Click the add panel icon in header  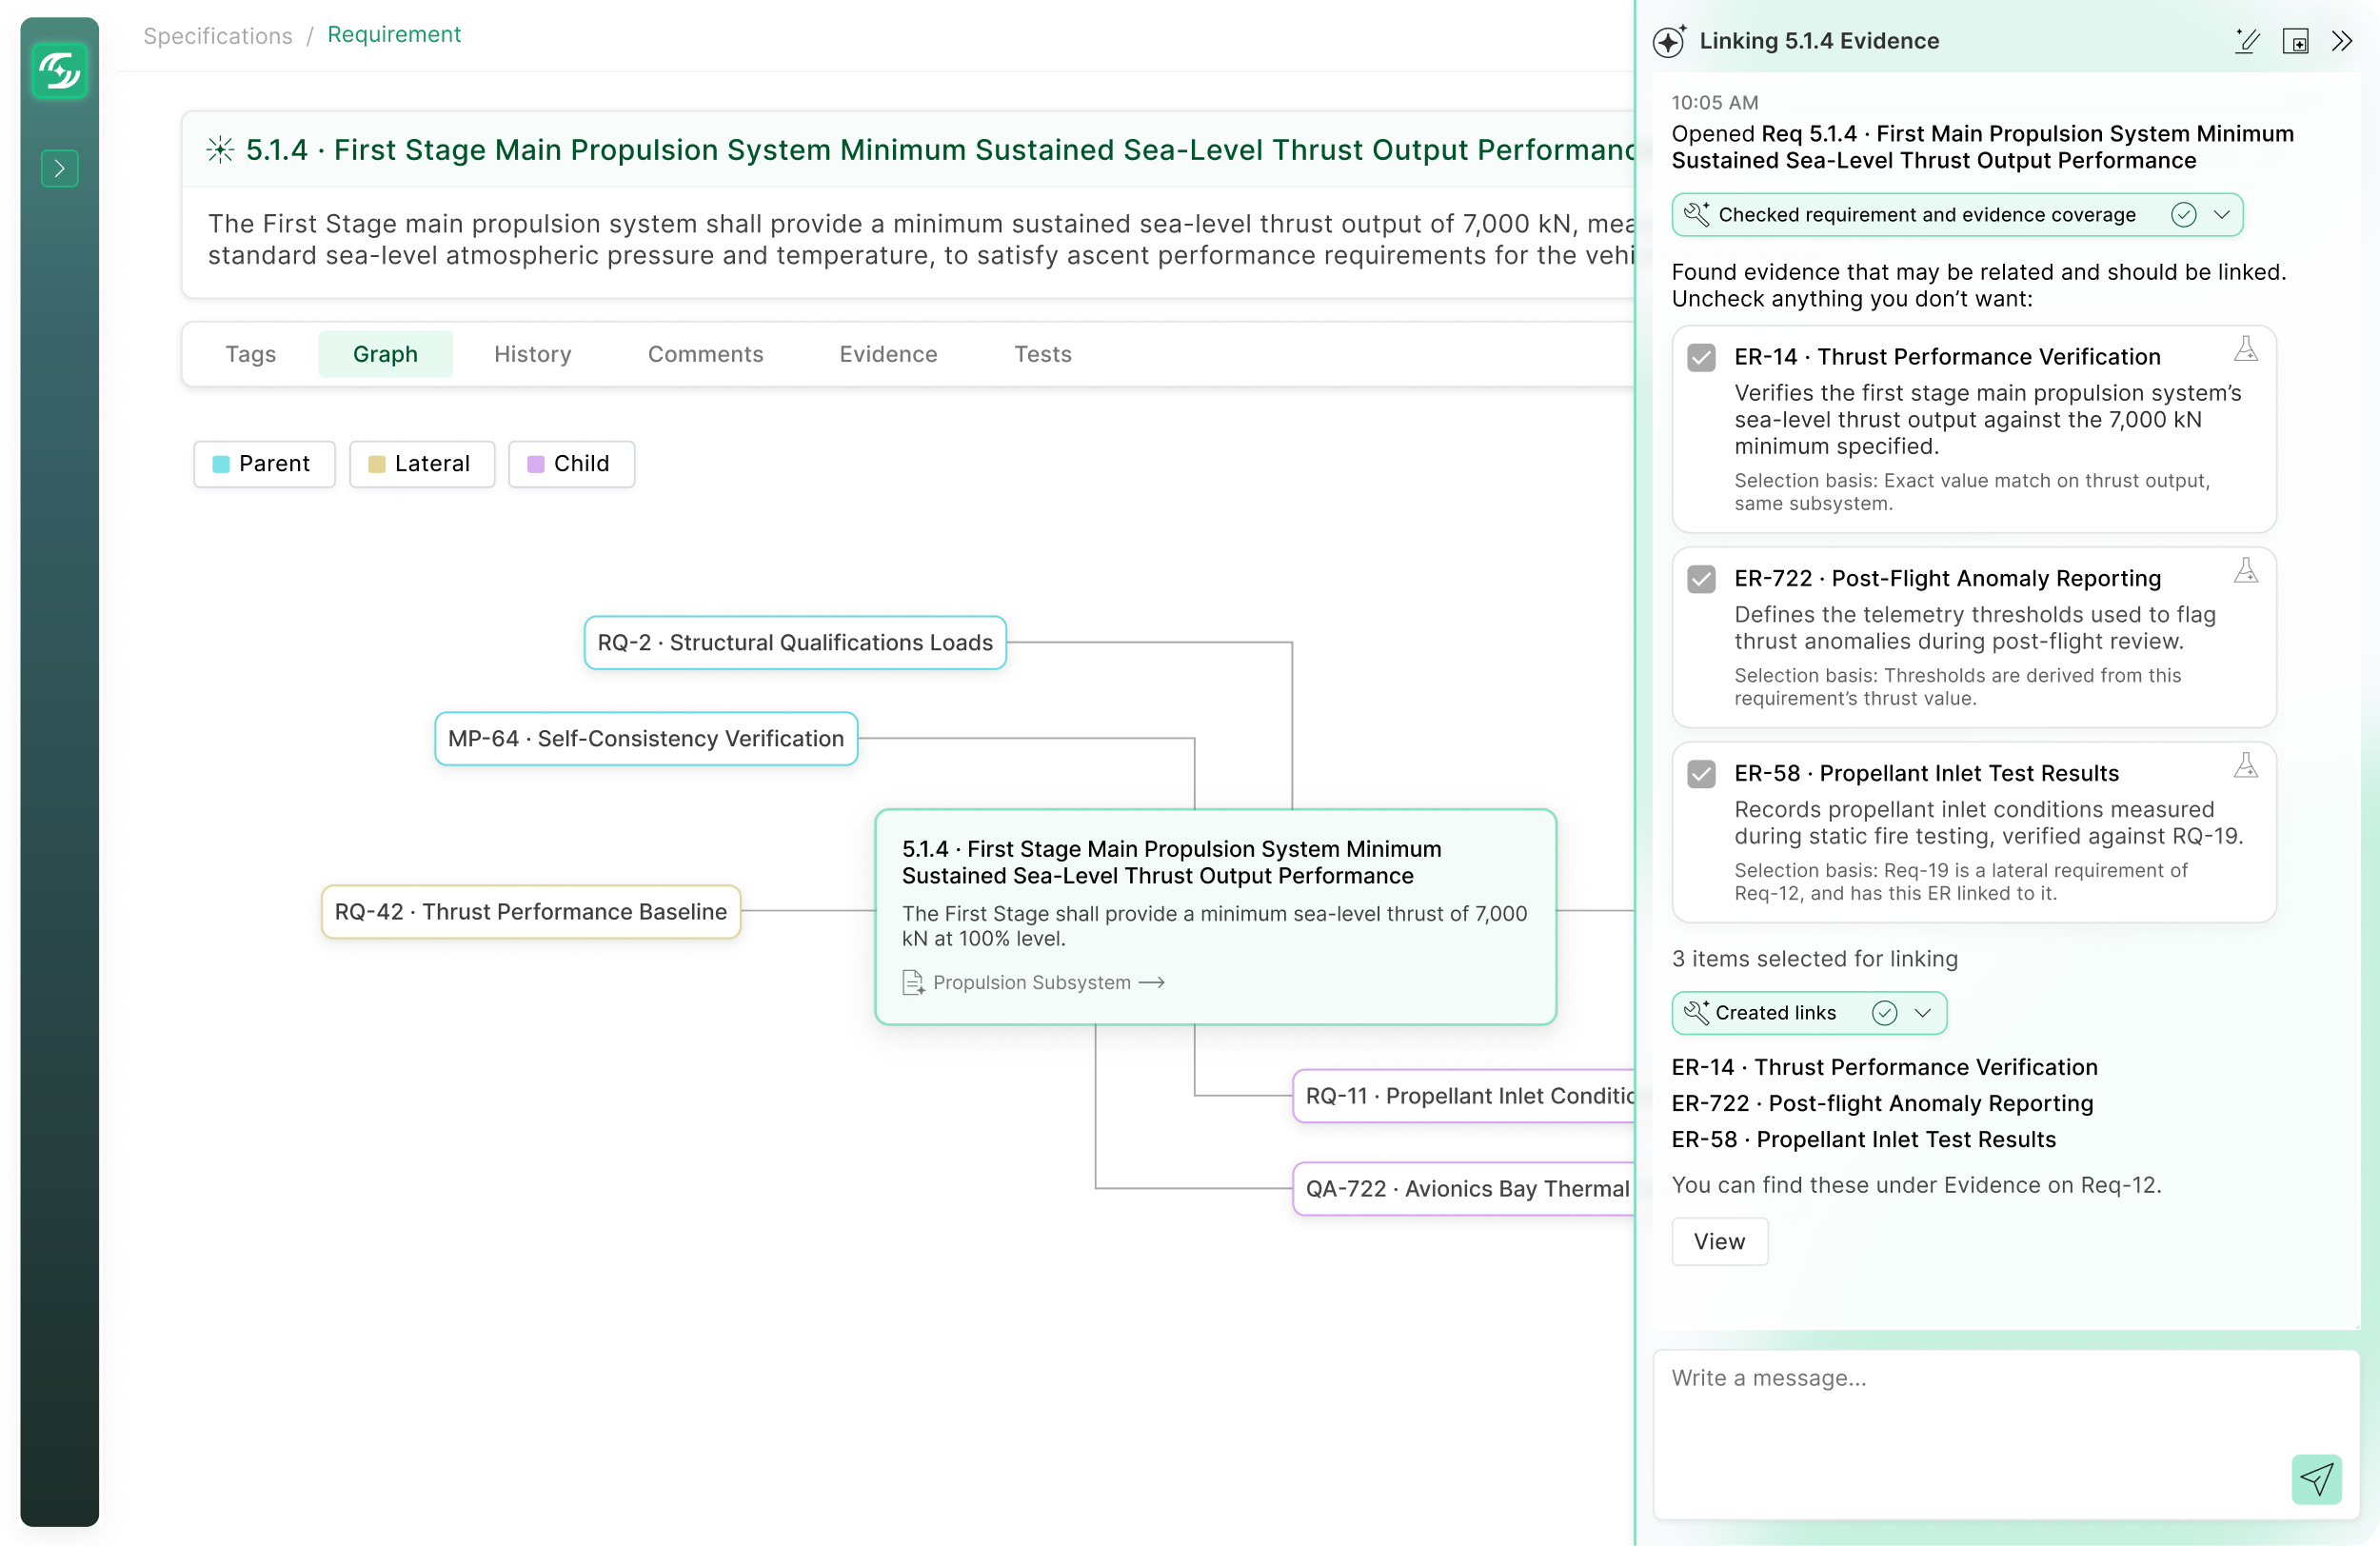[2295, 41]
